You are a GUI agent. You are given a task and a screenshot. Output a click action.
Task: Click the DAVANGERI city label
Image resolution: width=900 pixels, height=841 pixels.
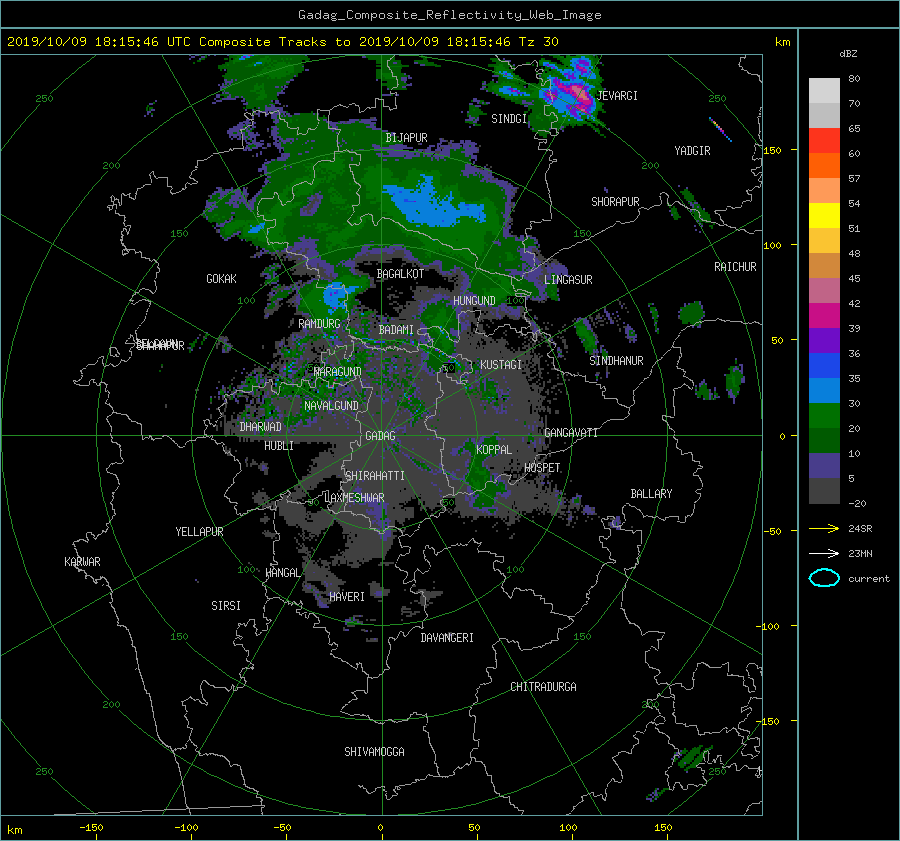coord(447,638)
